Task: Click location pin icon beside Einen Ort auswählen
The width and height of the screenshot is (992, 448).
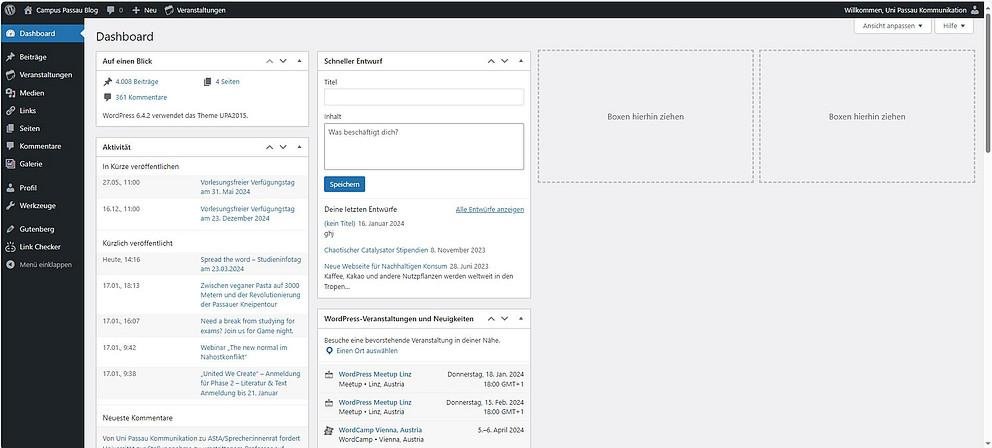Action: (x=329, y=351)
